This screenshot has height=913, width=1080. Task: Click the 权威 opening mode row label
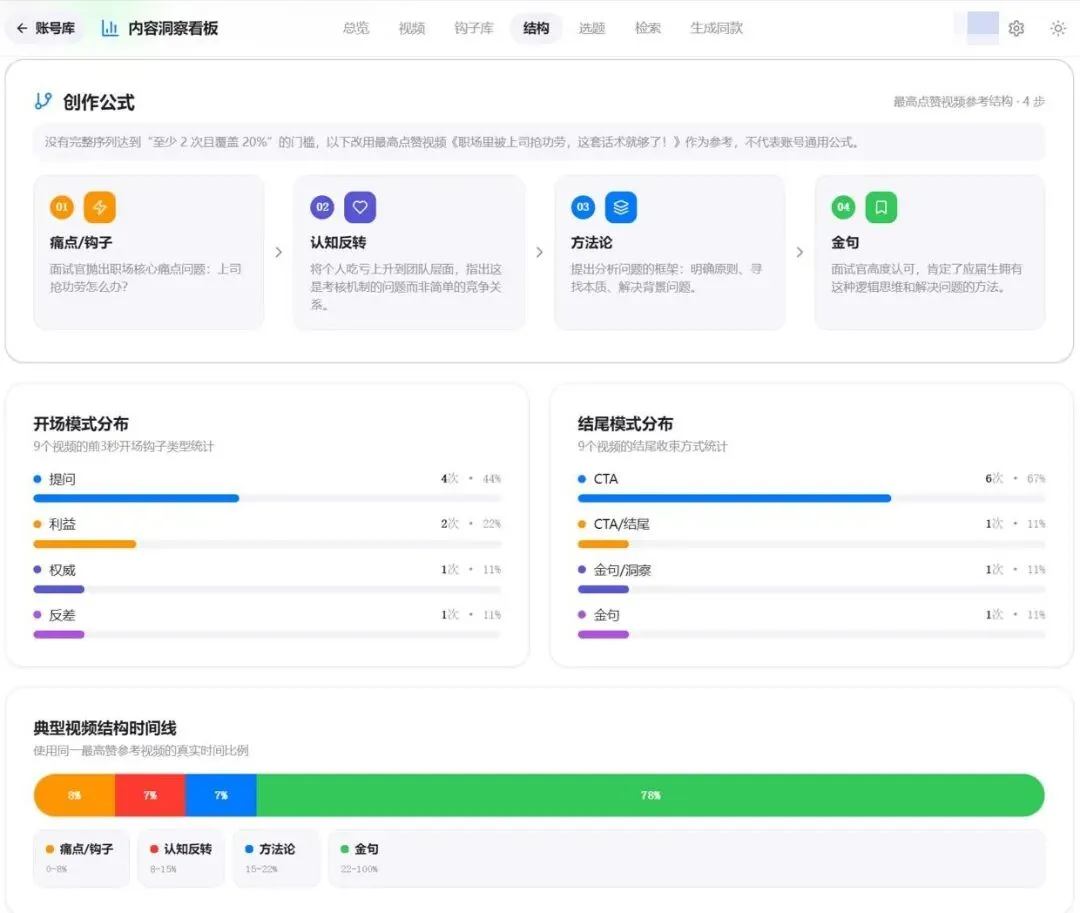tap(62, 570)
